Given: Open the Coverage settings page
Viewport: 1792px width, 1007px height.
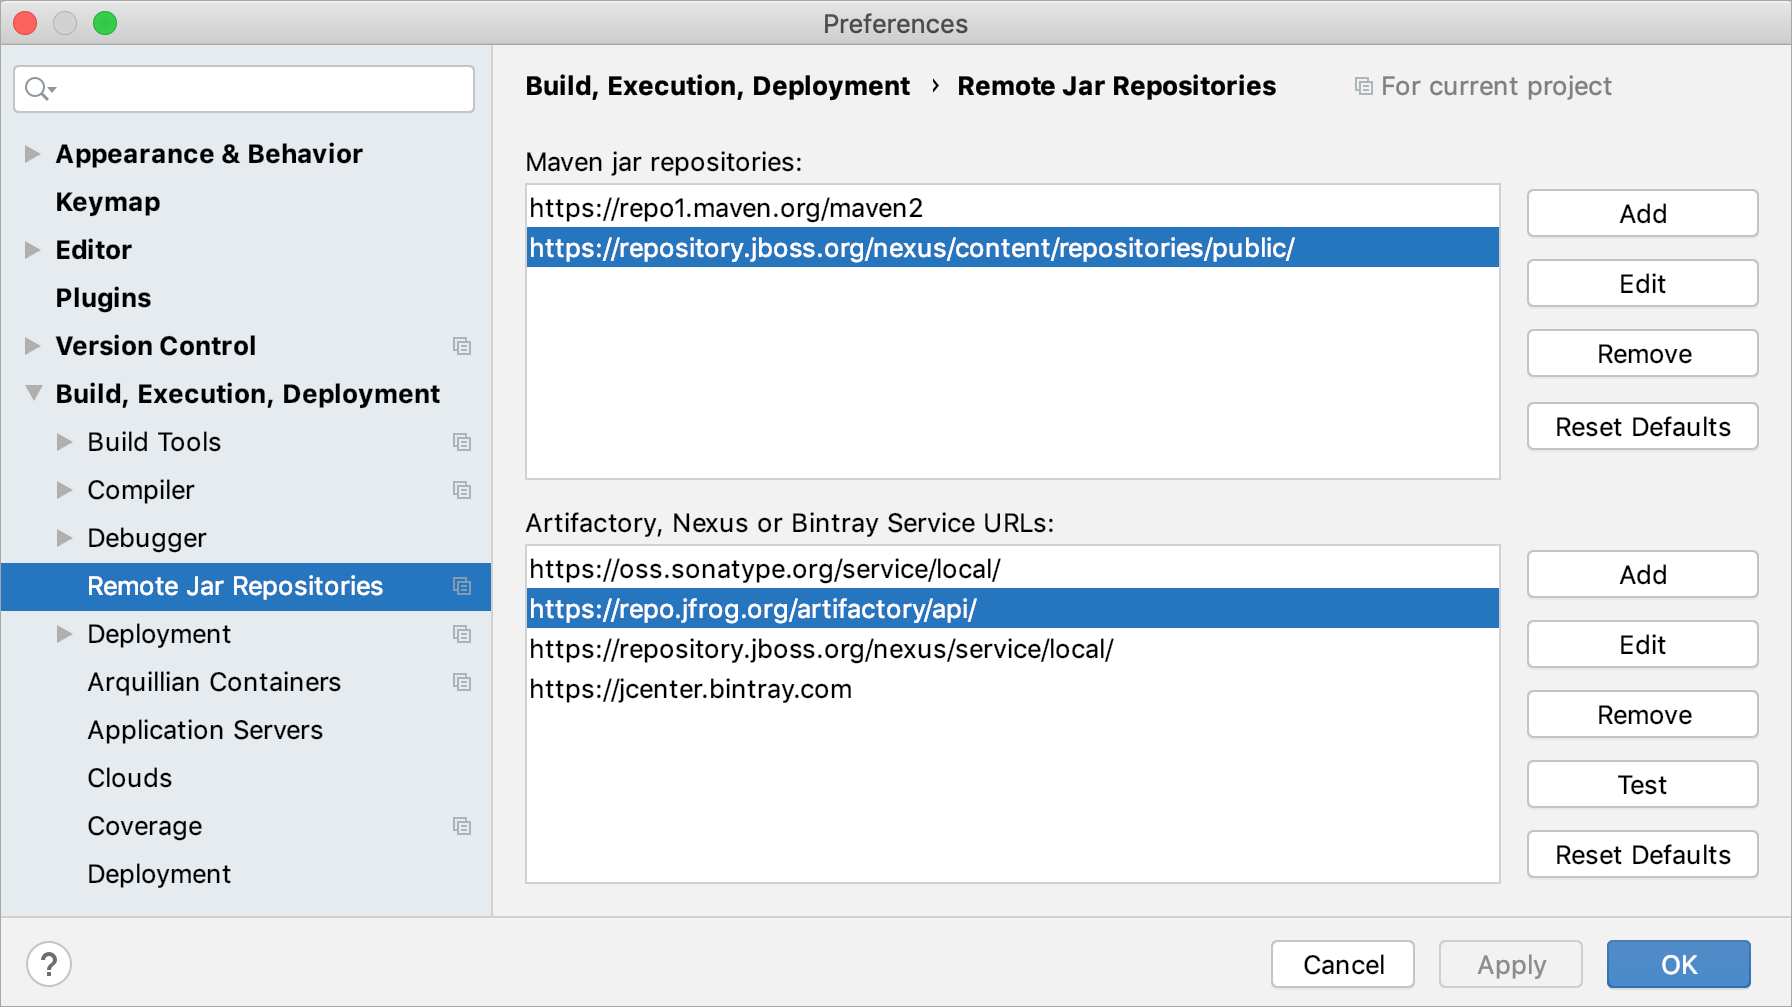Looking at the screenshot, I should point(145,826).
